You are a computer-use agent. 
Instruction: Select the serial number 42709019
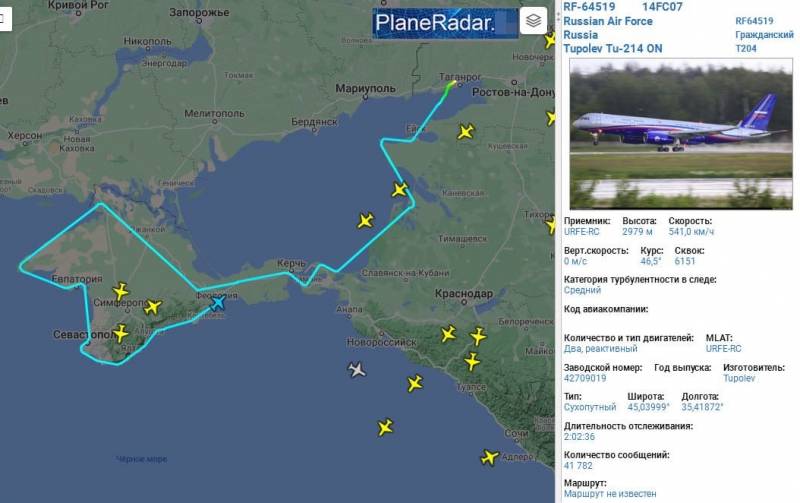pos(585,378)
